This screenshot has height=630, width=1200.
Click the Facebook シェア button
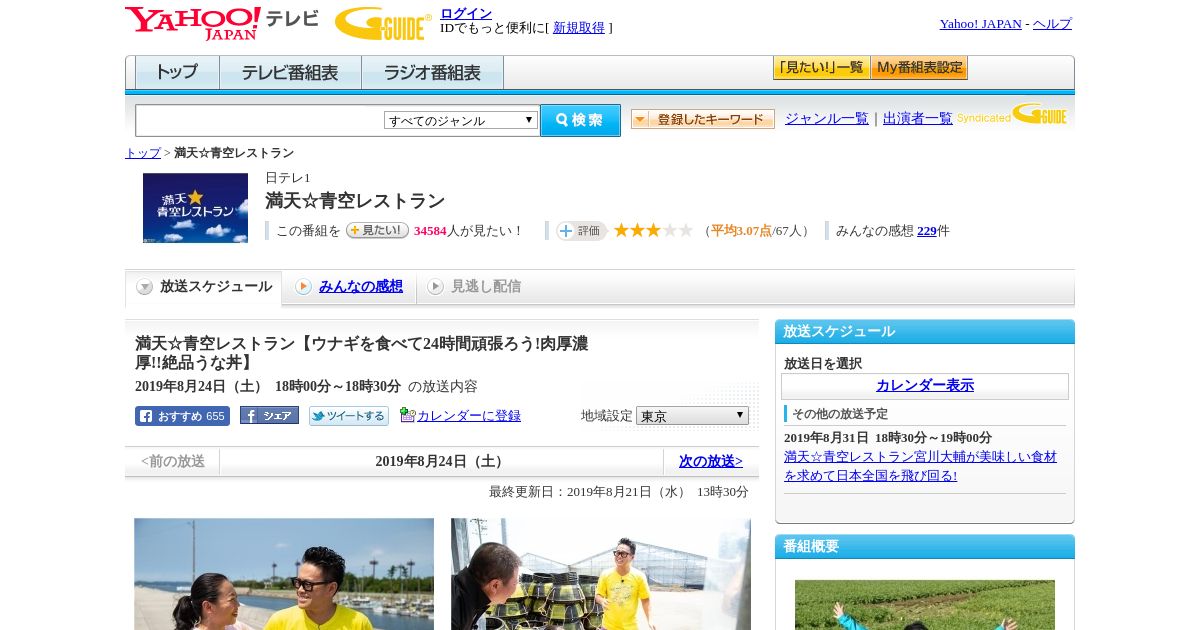pos(269,415)
